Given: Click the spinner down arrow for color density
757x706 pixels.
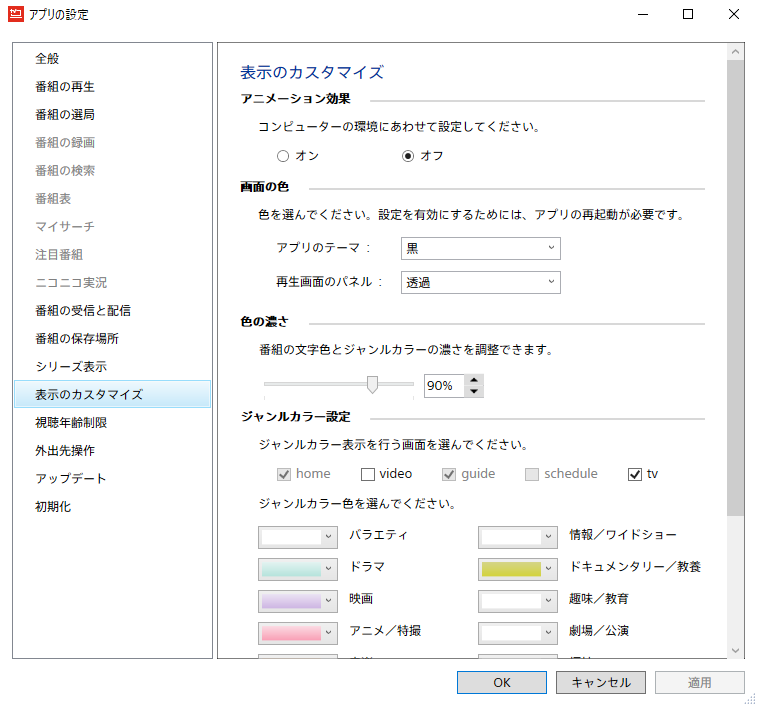Looking at the screenshot, I should tap(474, 391).
